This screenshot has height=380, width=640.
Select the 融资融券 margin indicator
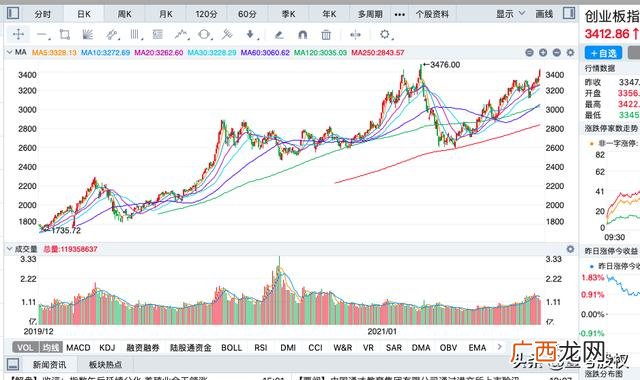pos(143,347)
